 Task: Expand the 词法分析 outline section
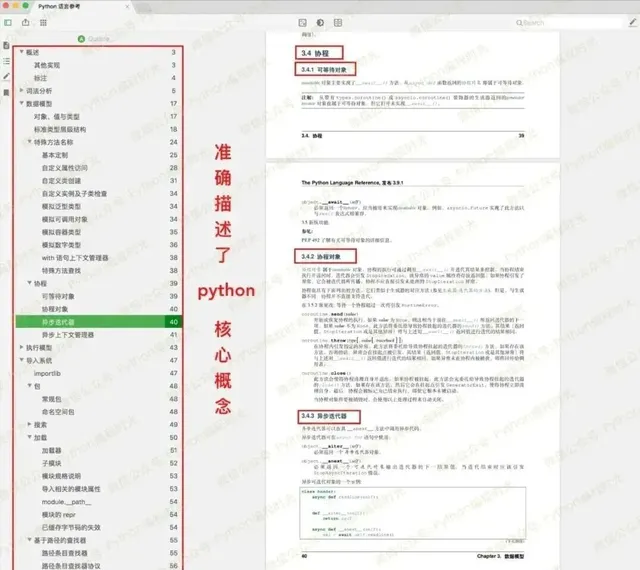[21, 90]
